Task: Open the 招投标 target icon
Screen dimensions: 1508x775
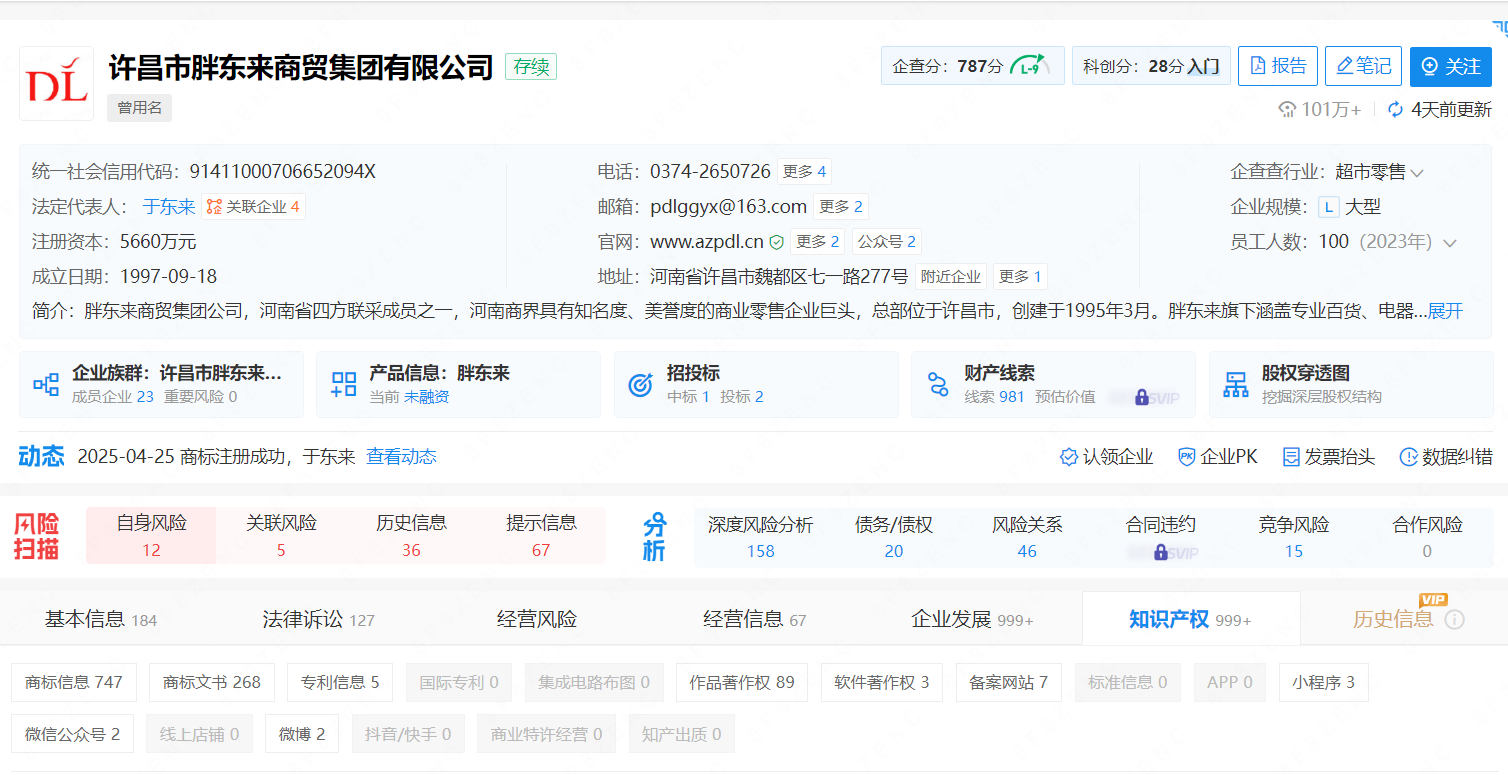Action: 640,384
